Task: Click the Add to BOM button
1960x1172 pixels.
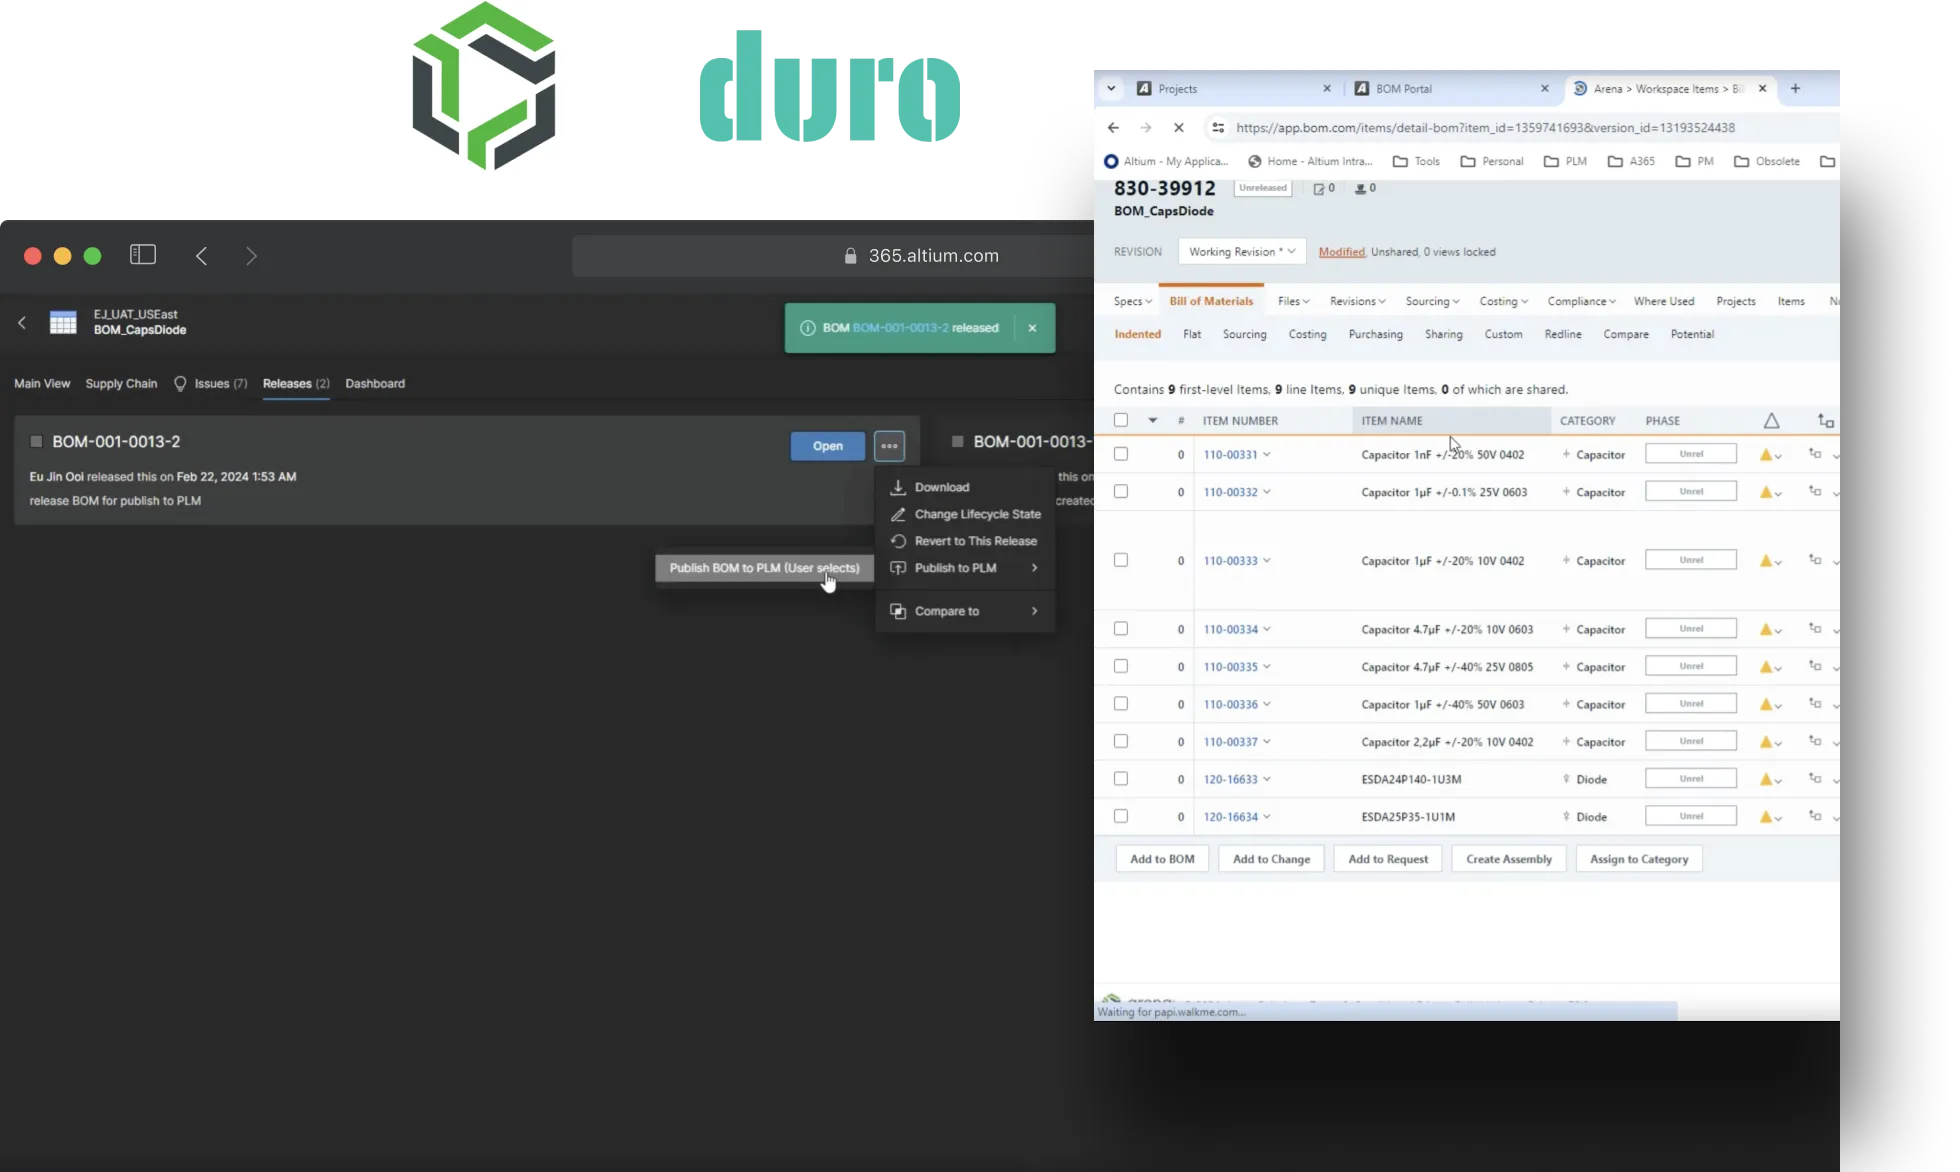Action: pyautogui.click(x=1162, y=859)
